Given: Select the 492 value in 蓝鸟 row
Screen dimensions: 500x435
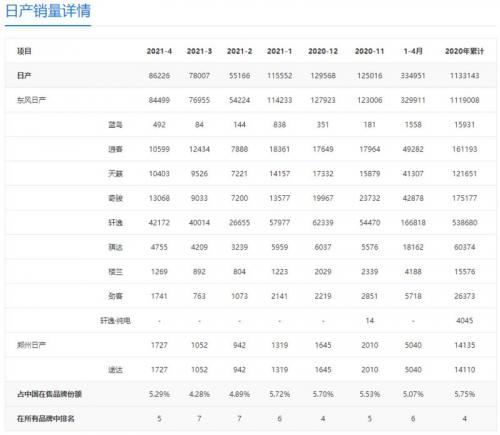Looking at the screenshot, I should 159,125.
